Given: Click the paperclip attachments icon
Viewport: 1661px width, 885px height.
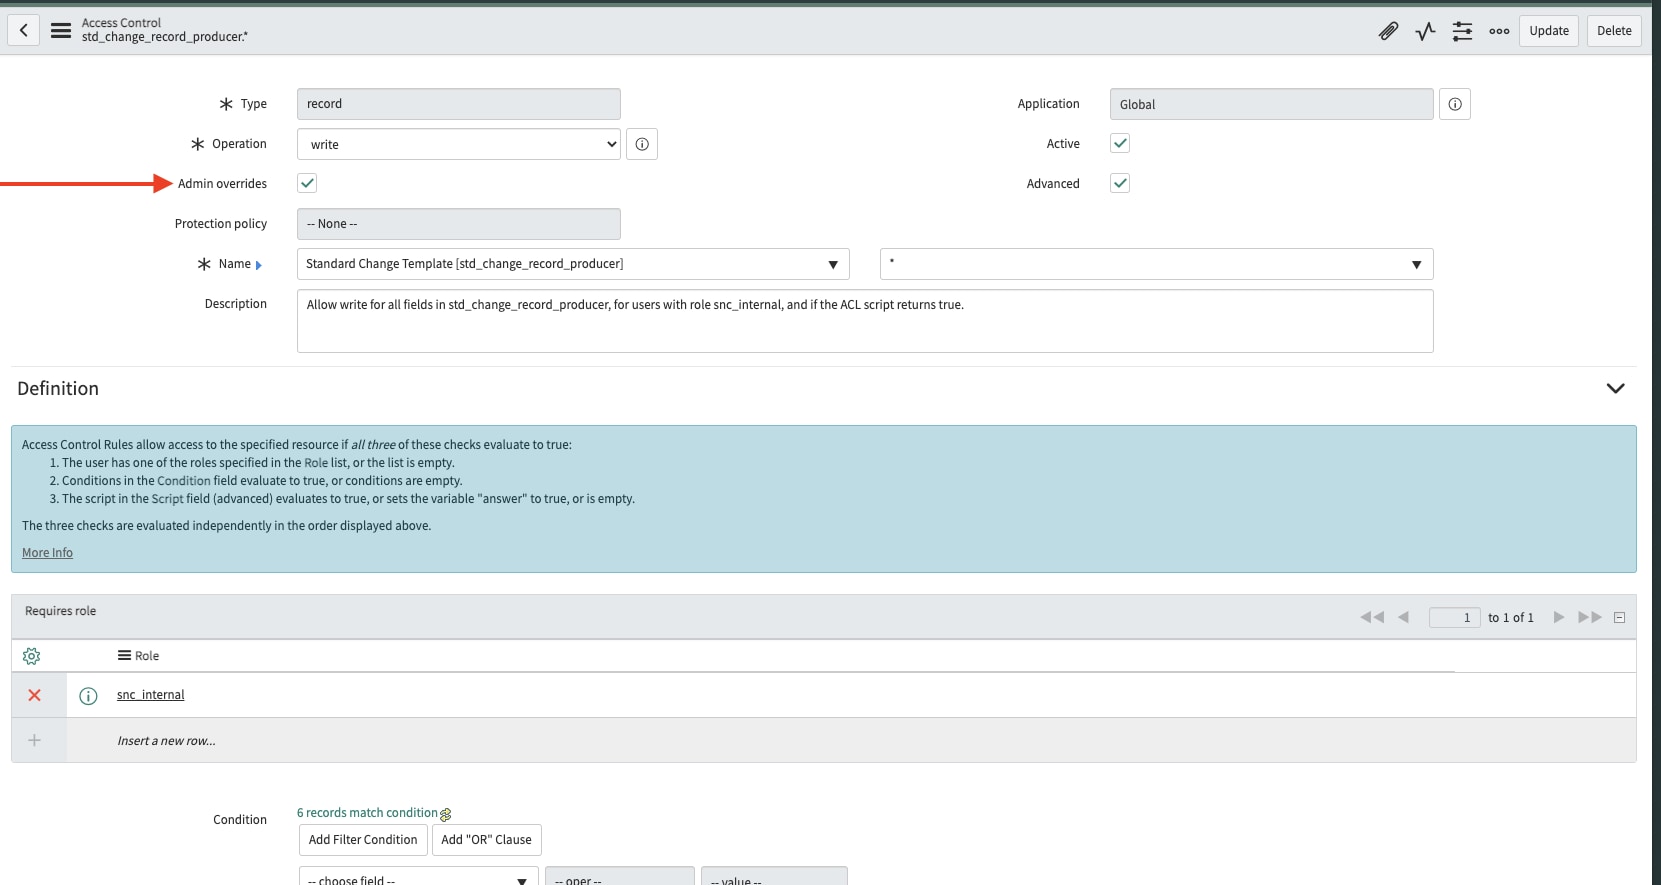Looking at the screenshot, I should click(1388, 31).
